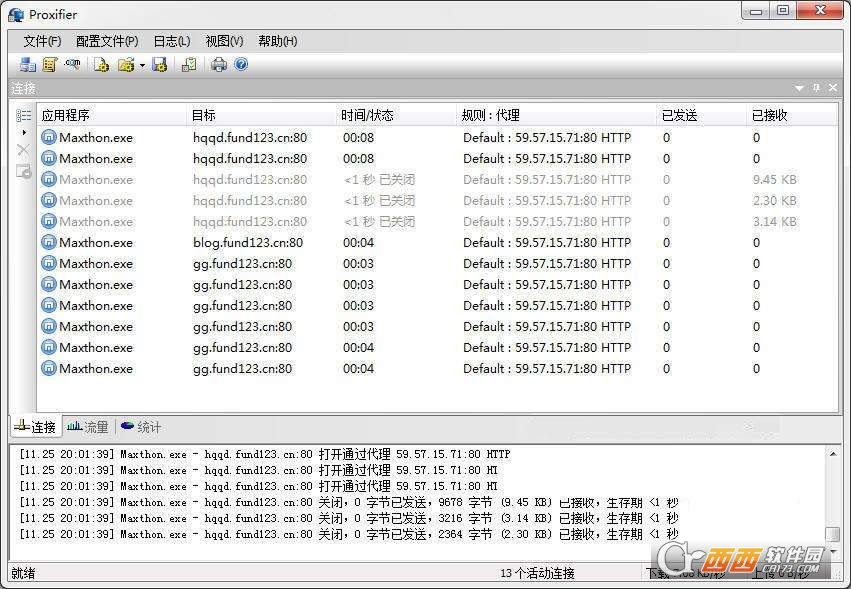Click the system report clipboard icon

tap(188, 64)
